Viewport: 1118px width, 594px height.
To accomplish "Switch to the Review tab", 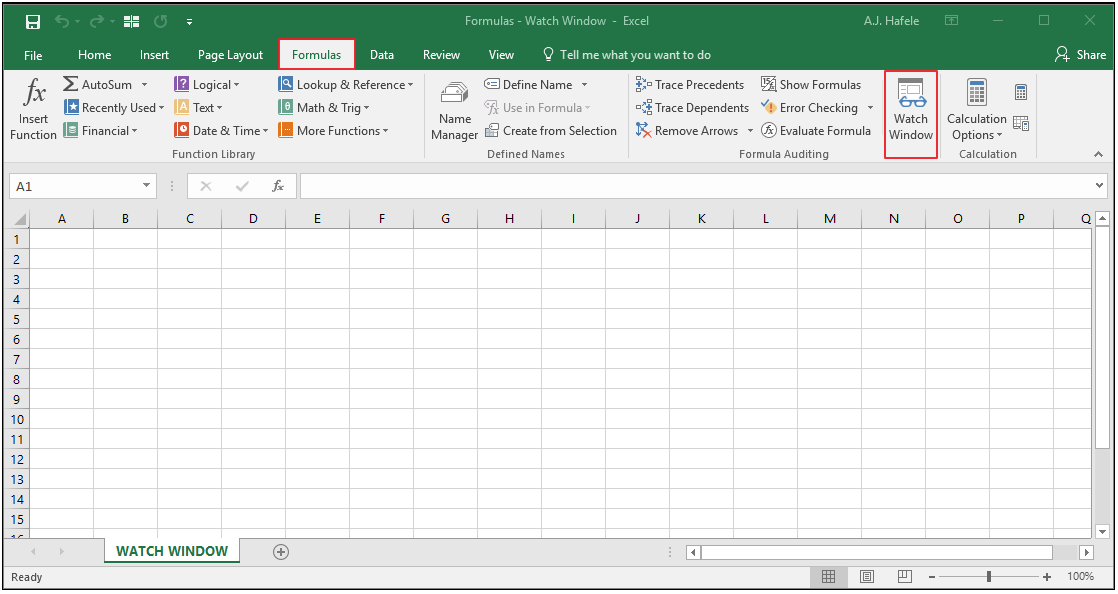I will [441, 55].
